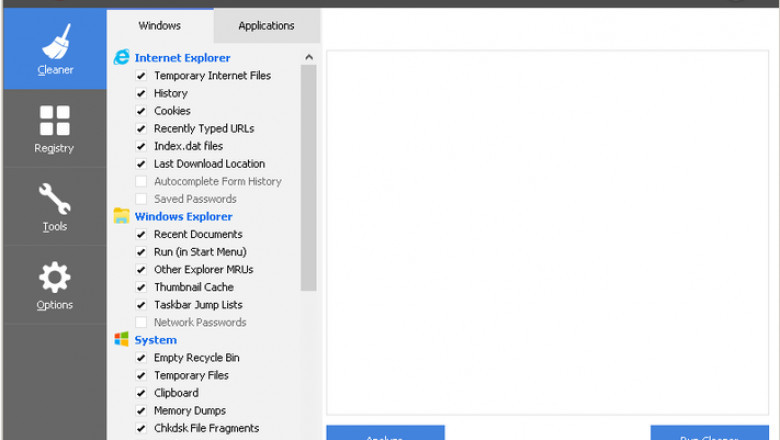The image size is (780, 440).
Task: Click the cleaning list vertical scrollbar
Action: (309, 180)
